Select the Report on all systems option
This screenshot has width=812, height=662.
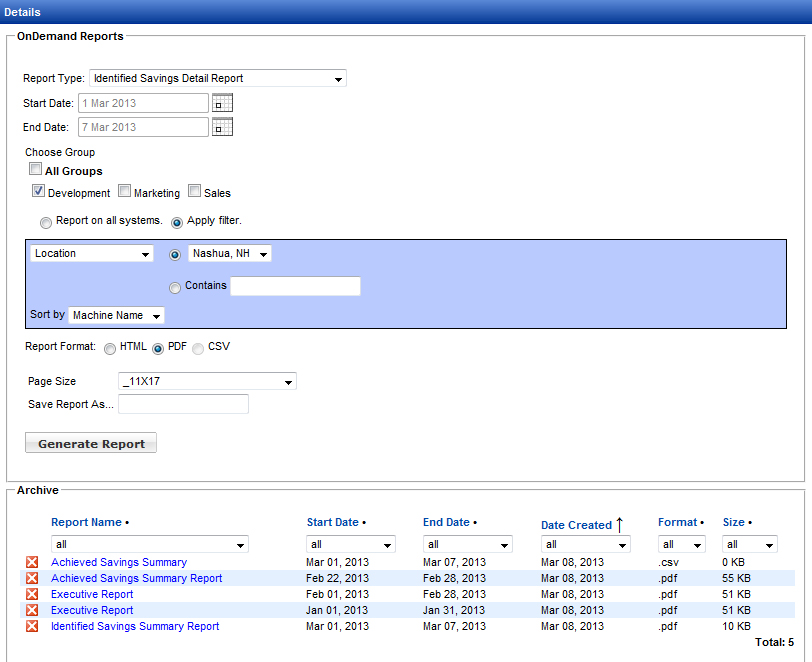click(x=46, y=222)
